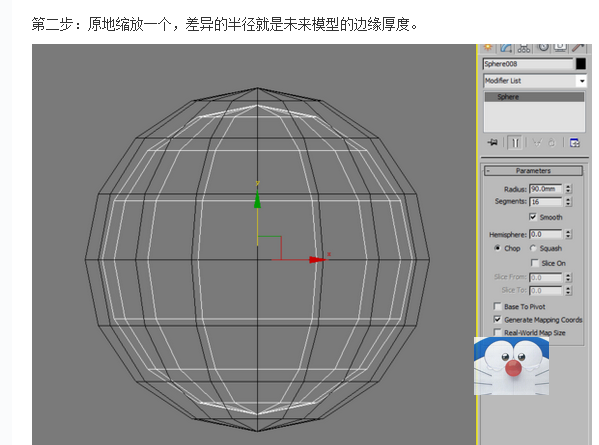Check Base To Pivot option

497,306
